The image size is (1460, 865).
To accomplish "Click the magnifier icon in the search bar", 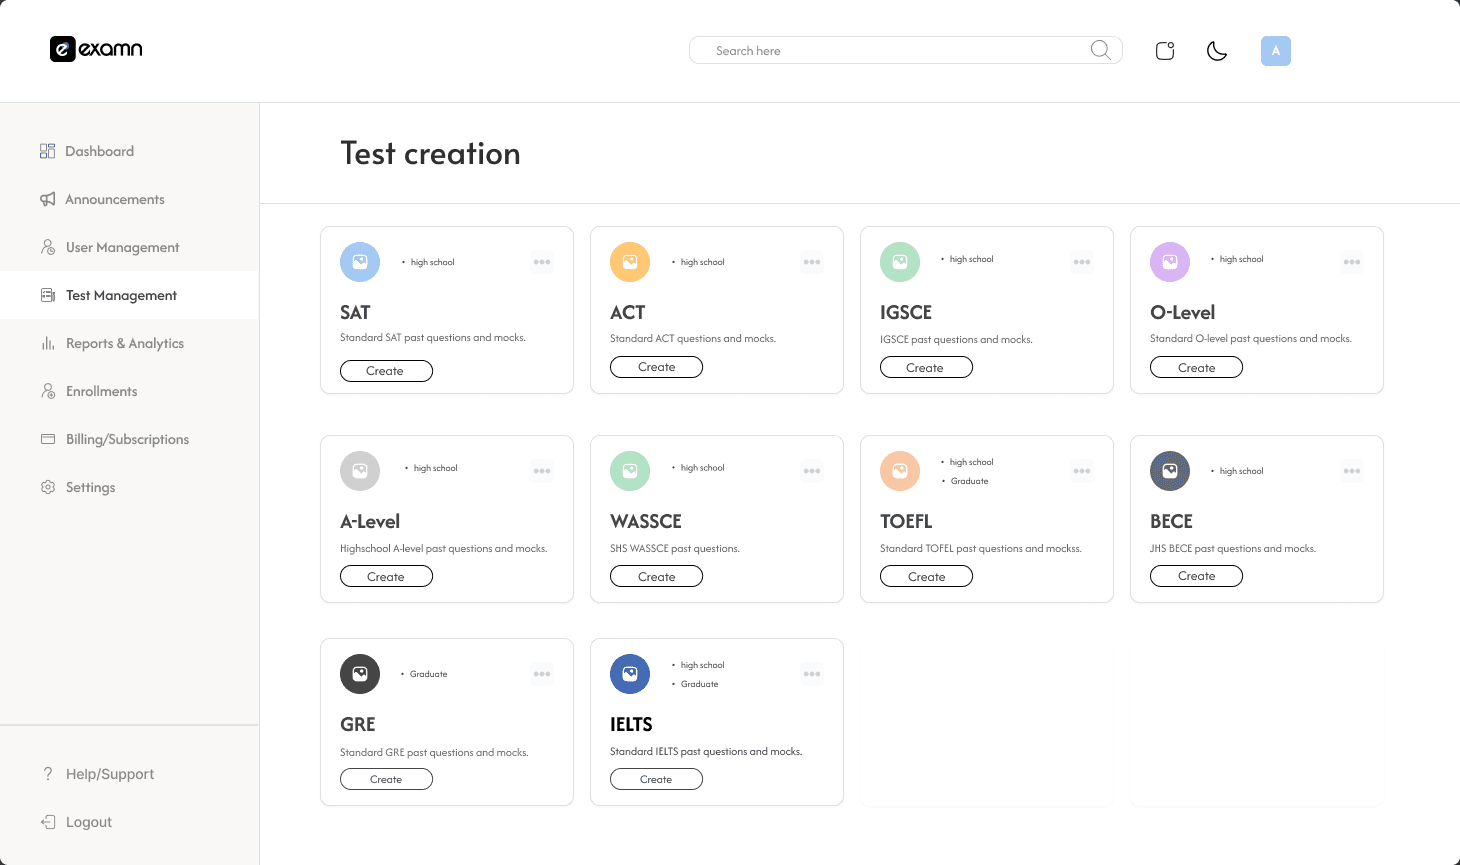I will click(x=1099, y=49).
